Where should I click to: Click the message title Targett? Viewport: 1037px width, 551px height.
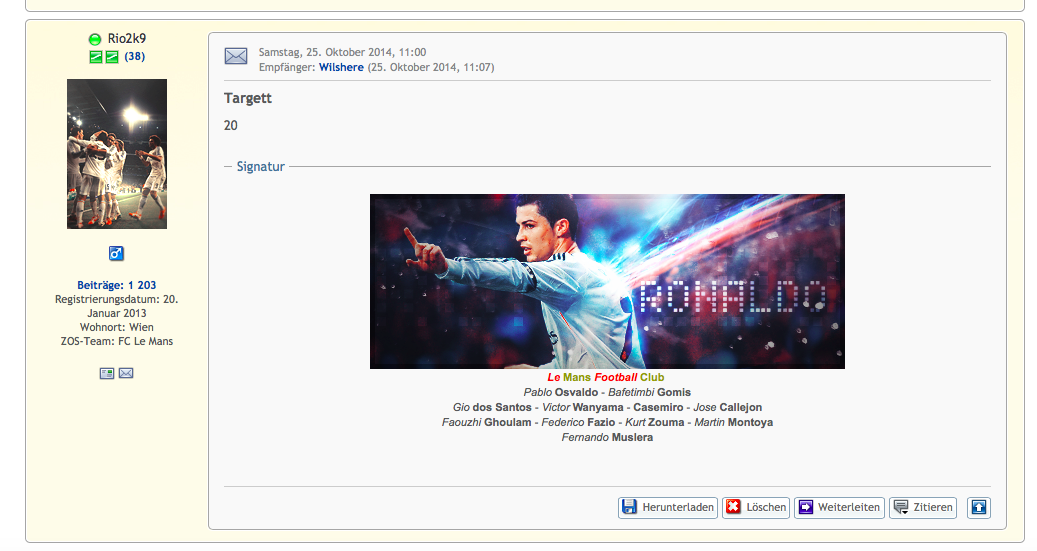[248, 98]
